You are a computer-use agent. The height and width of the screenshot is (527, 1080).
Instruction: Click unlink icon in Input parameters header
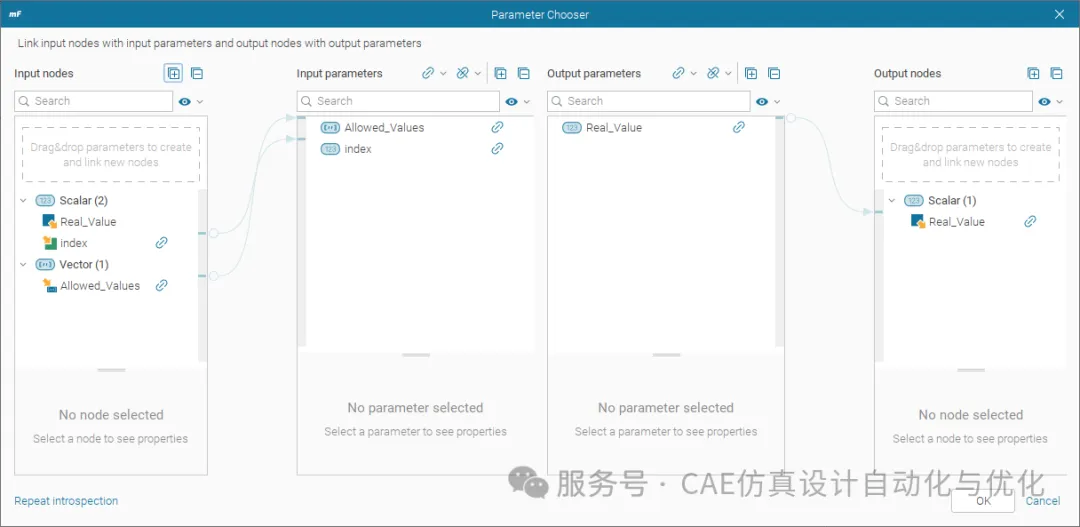[x=462, y=73]
